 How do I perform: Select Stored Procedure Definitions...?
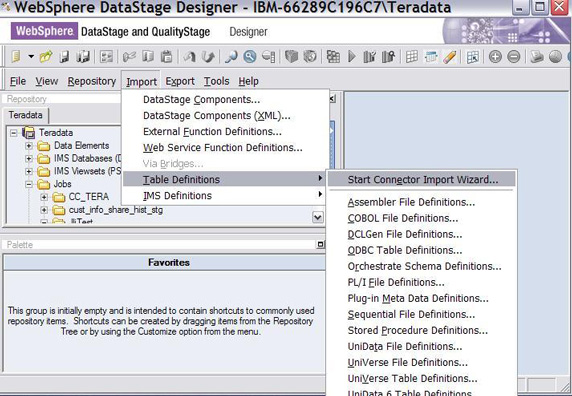click(x=422, y=330)
